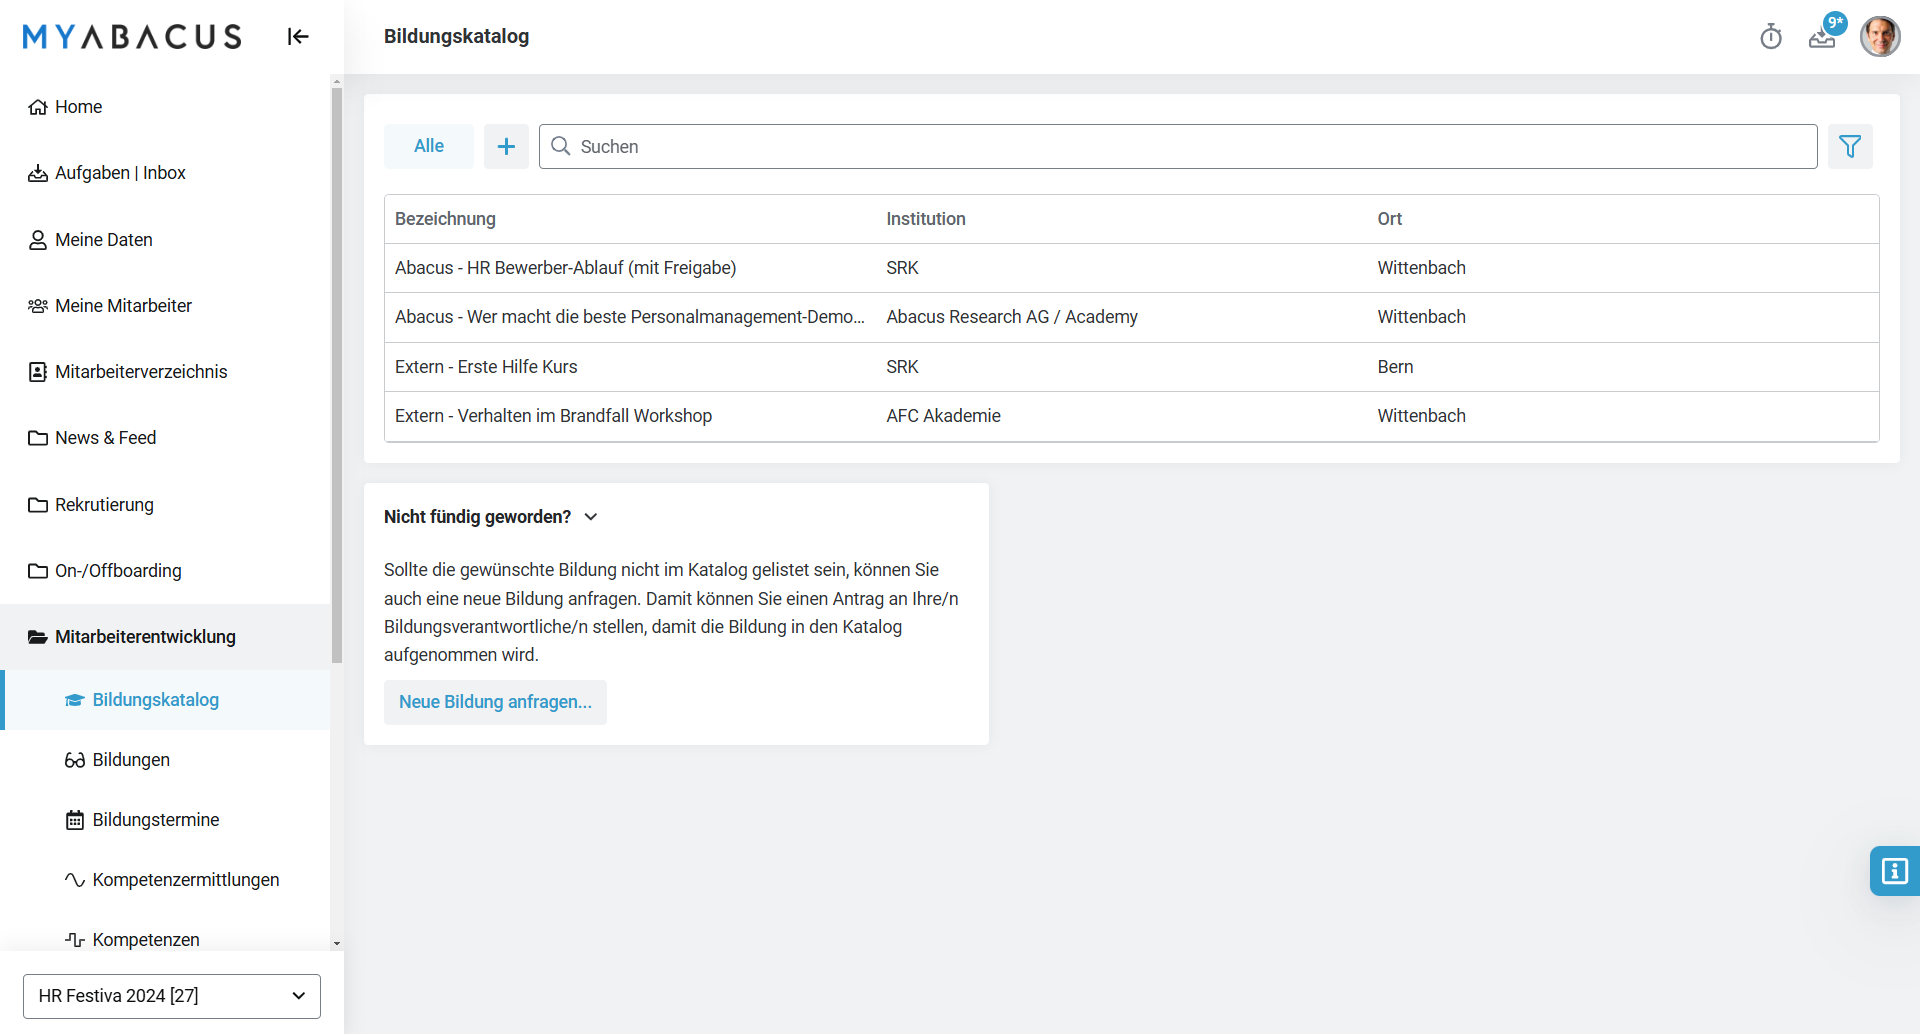Image resolution: width=1920 pixels, height=1034 pixels.
Task: Navigate to Meine Mitarbeiter
Action: pyautogui.click(x=165, y=306)
